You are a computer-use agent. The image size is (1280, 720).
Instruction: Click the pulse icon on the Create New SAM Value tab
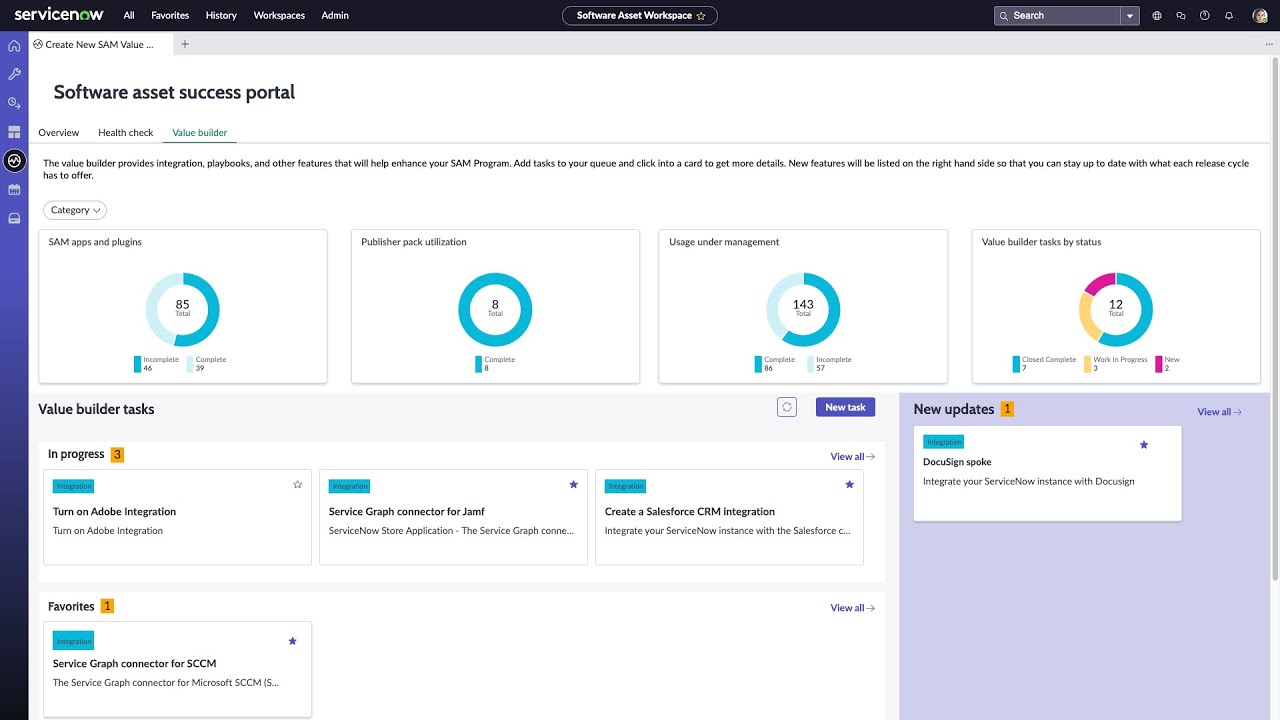click(38, 44)
